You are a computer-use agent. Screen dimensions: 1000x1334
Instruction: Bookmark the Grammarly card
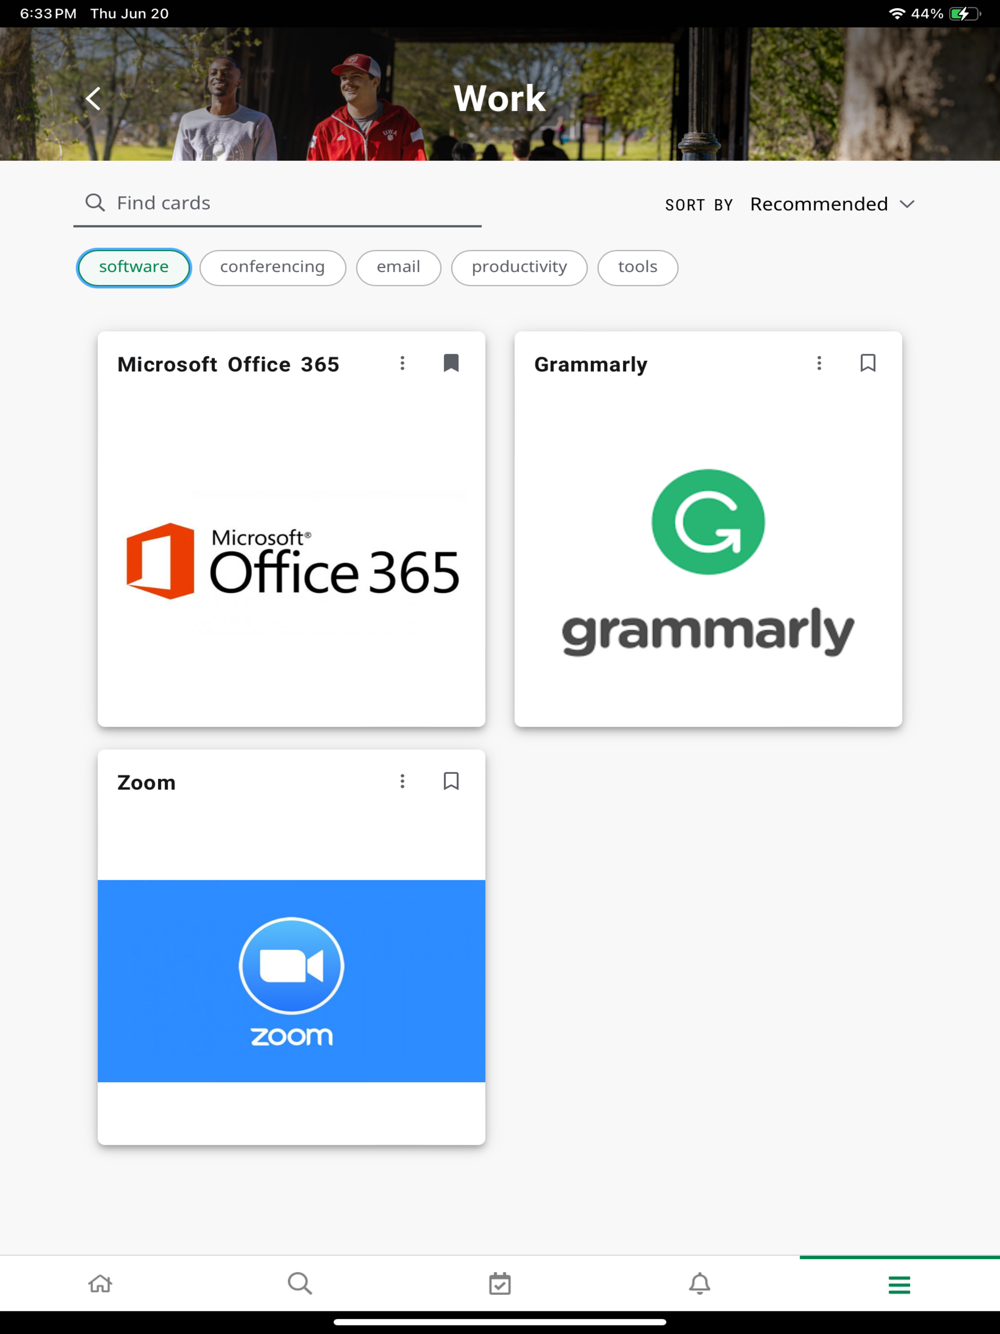click(868, 363)
